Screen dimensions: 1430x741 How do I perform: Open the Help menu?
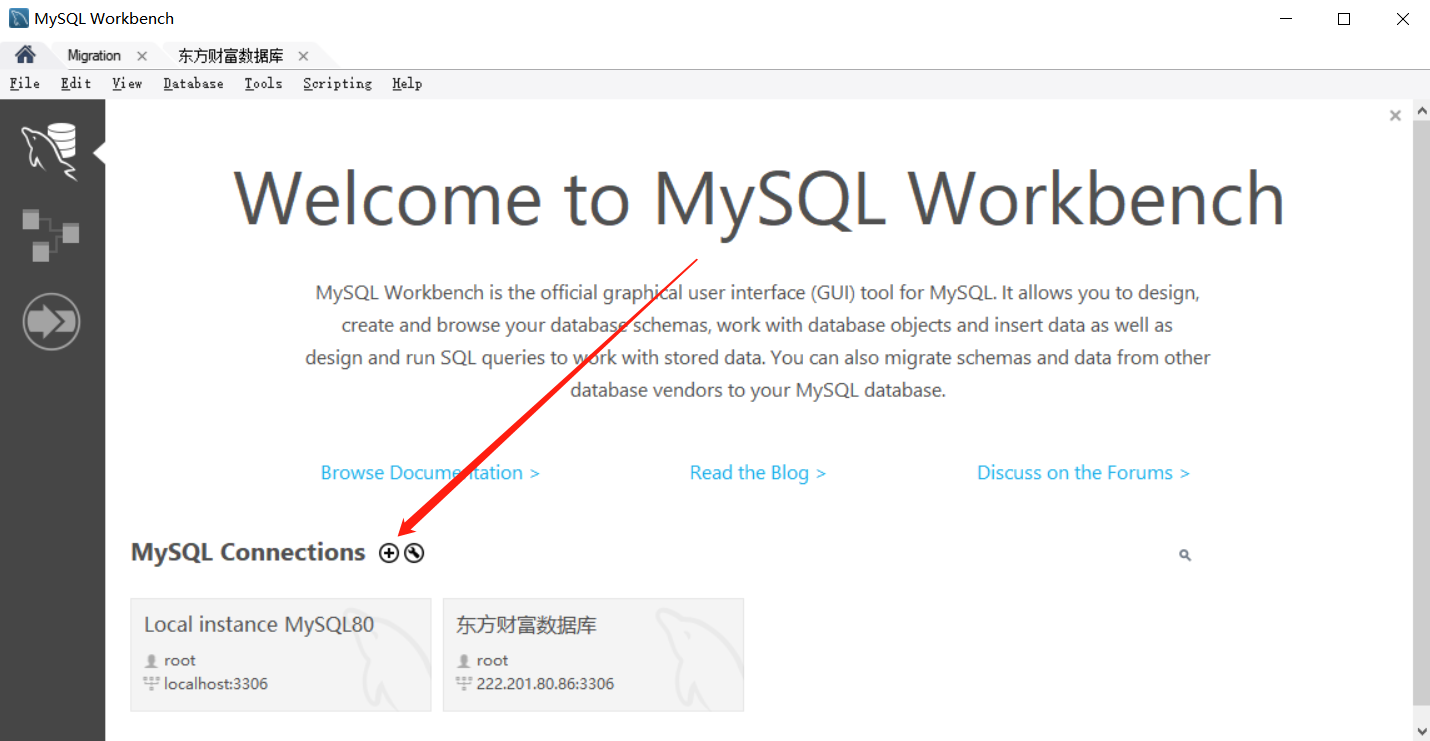click(407, 84)
